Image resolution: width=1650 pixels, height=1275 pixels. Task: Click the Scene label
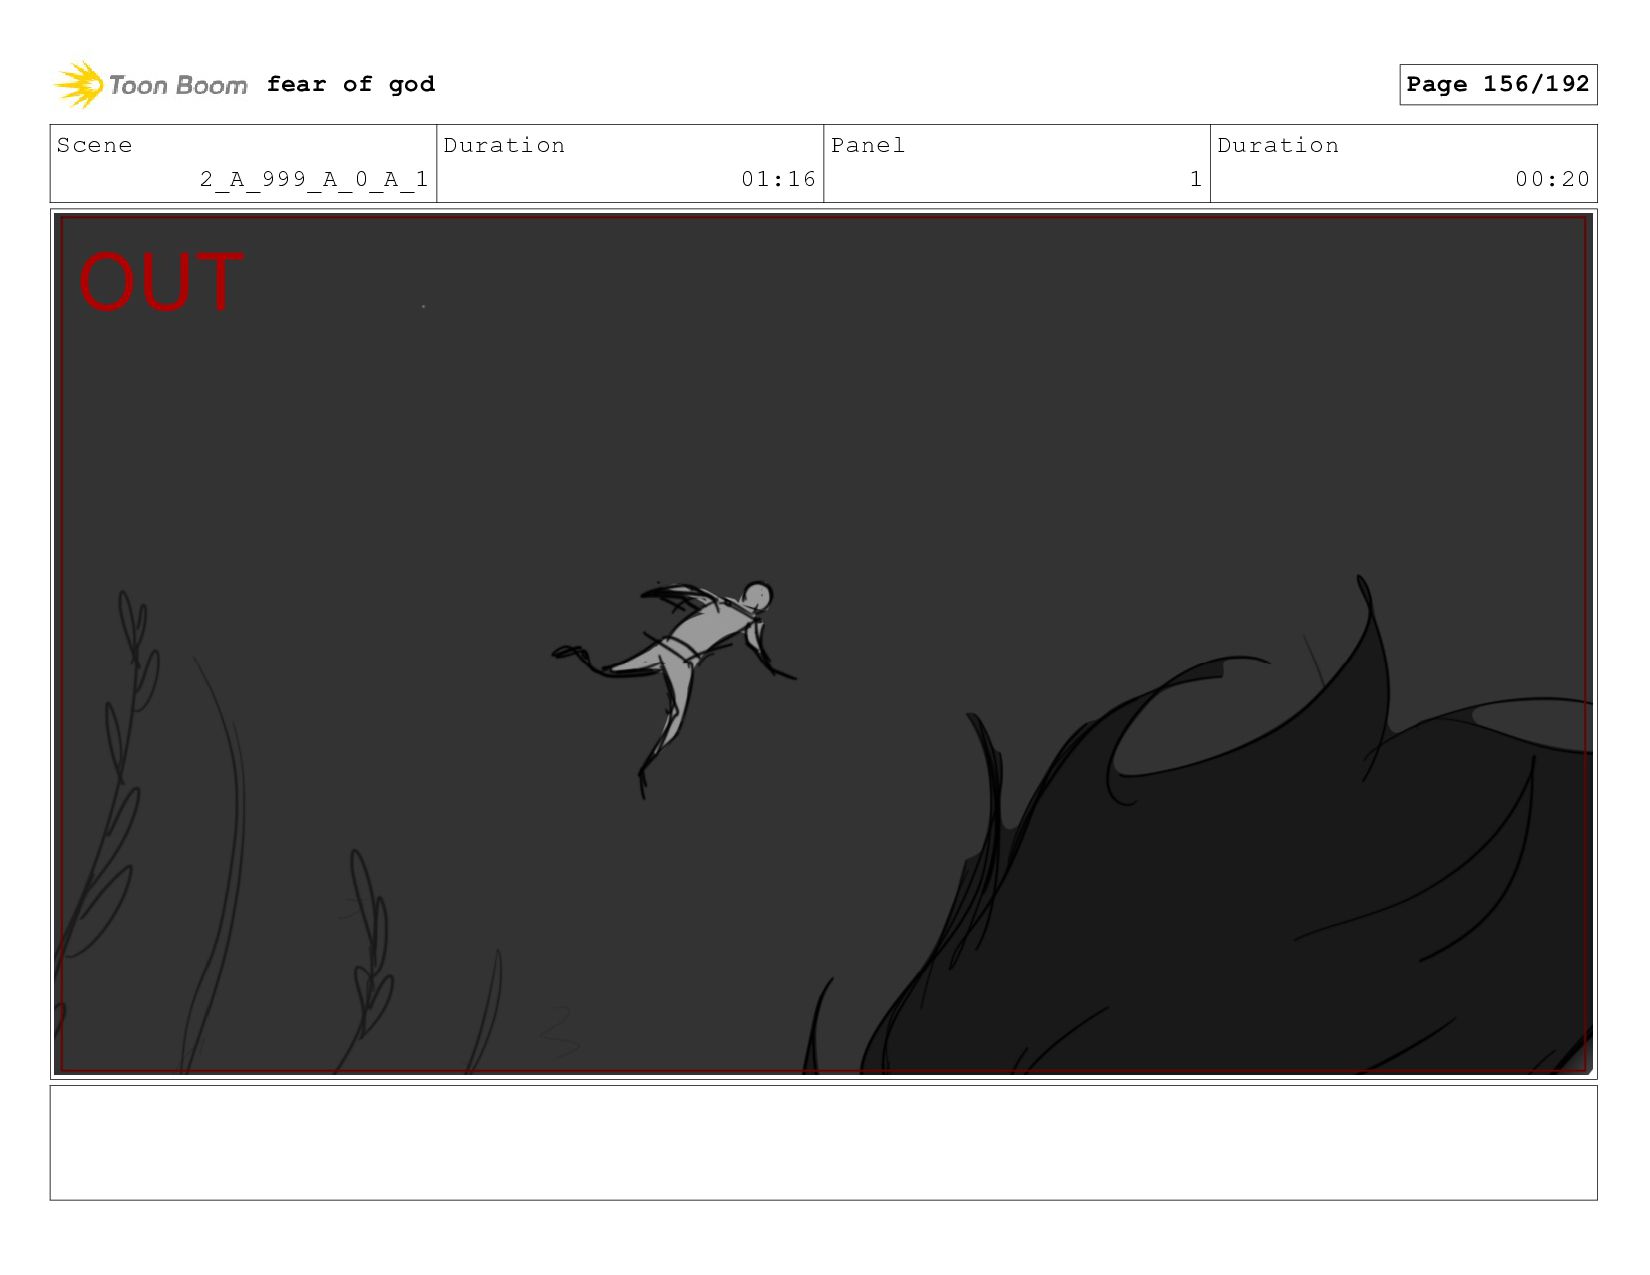click(x=94, y=145)
